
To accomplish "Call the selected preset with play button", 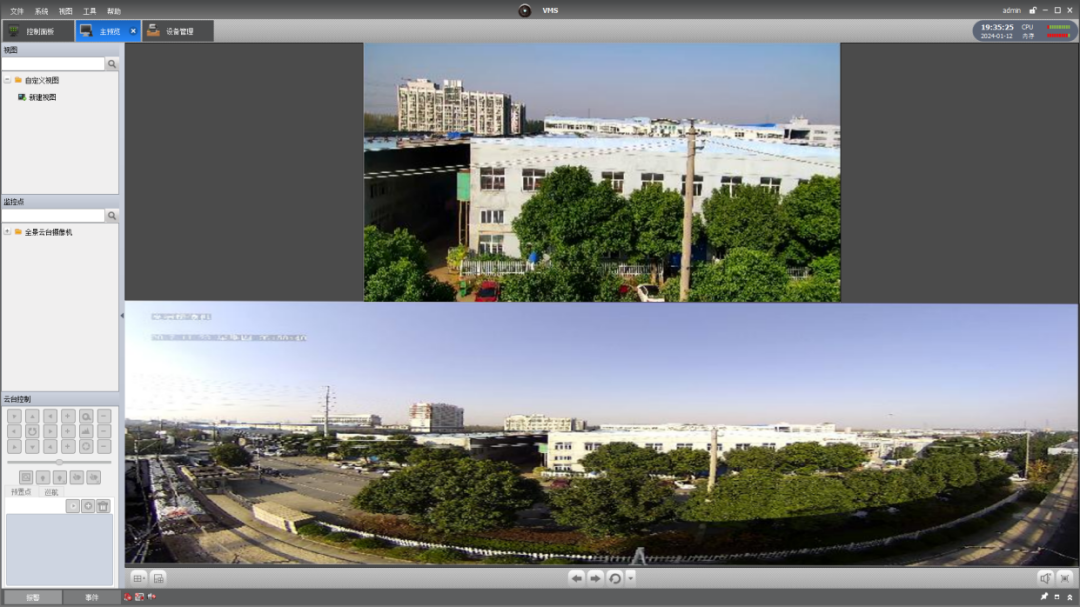I will pyautogui.click(x=72, y=506).
